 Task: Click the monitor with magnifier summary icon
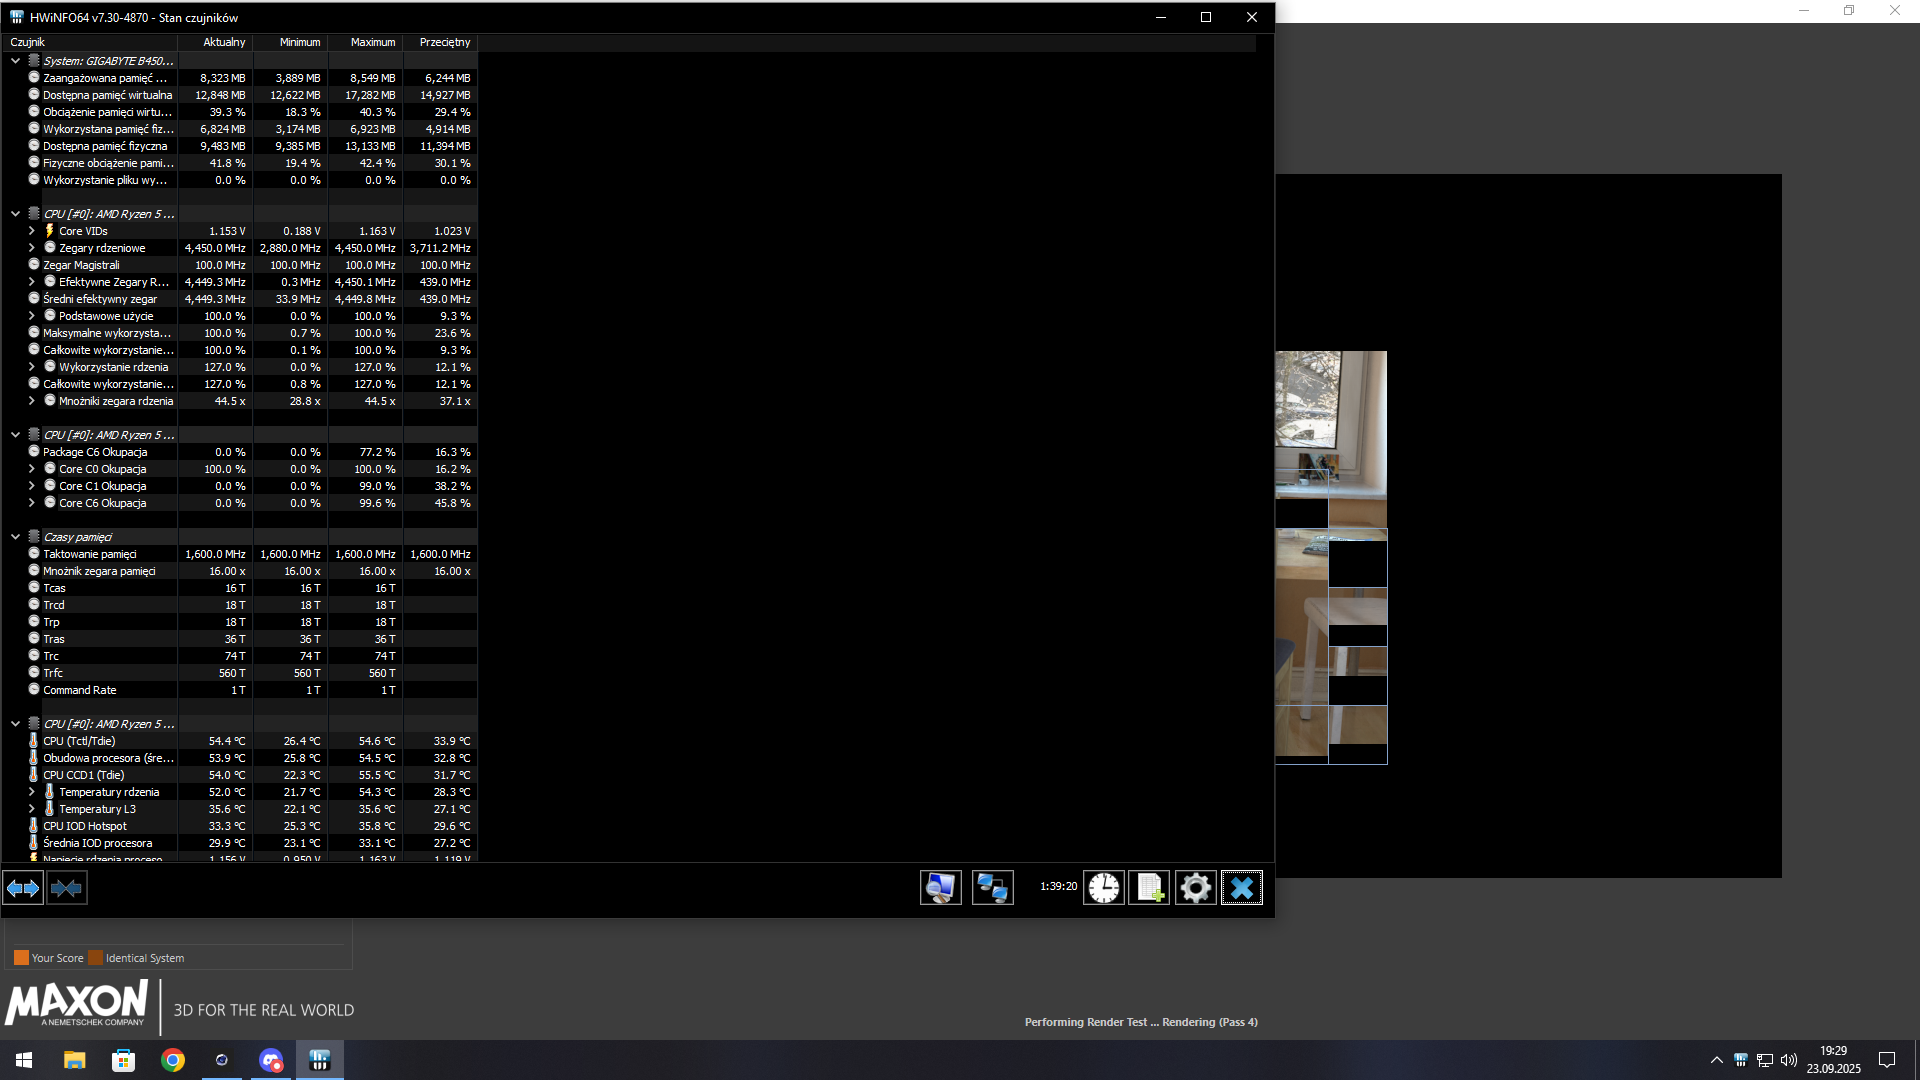coord(940,888)
